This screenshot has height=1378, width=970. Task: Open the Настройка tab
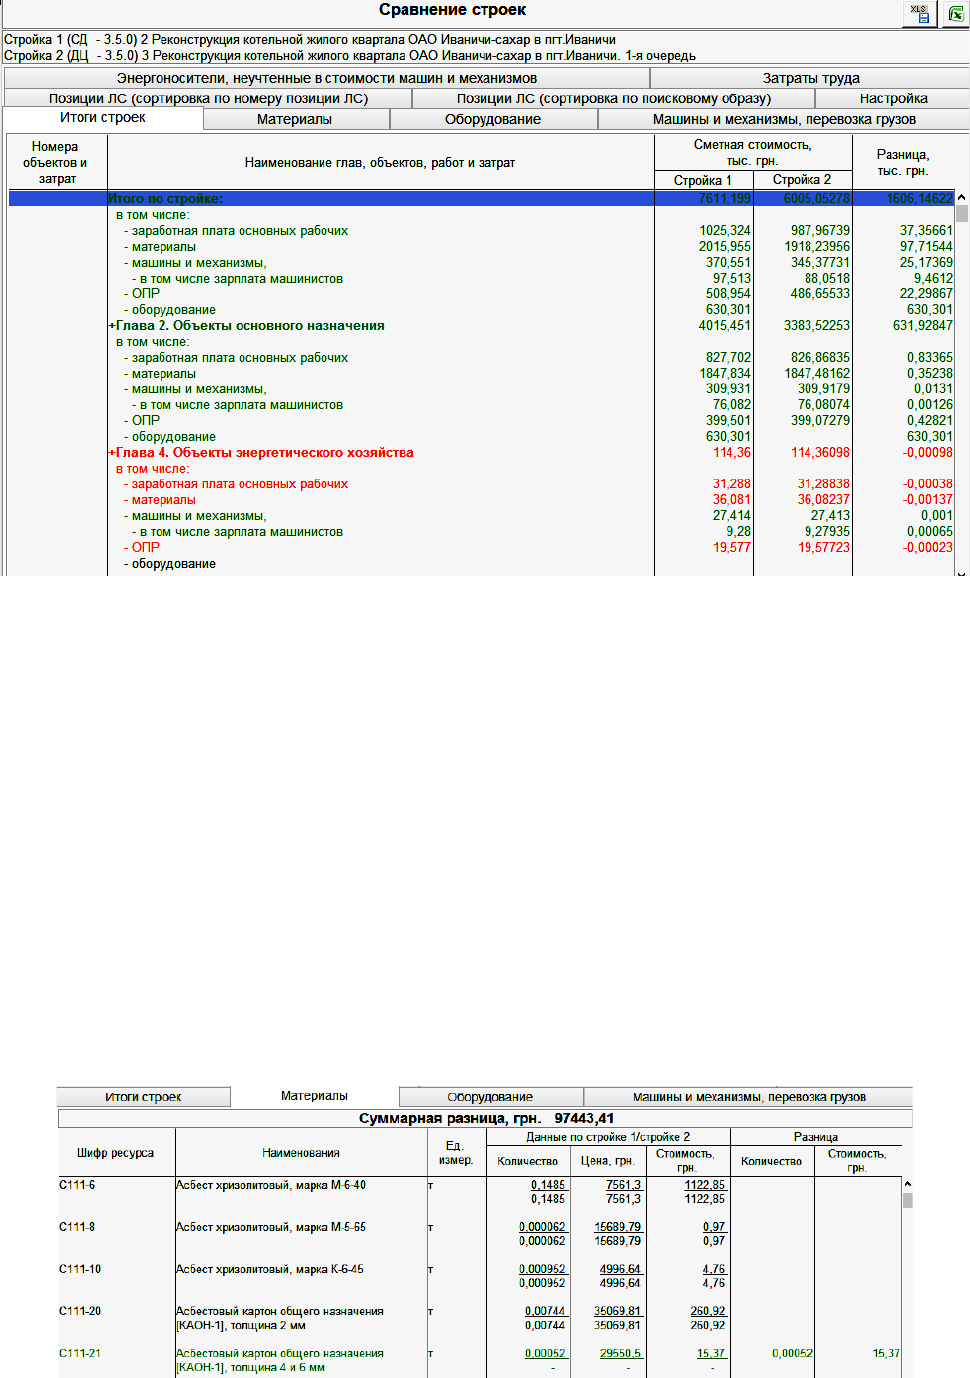(x=893, y=98)
